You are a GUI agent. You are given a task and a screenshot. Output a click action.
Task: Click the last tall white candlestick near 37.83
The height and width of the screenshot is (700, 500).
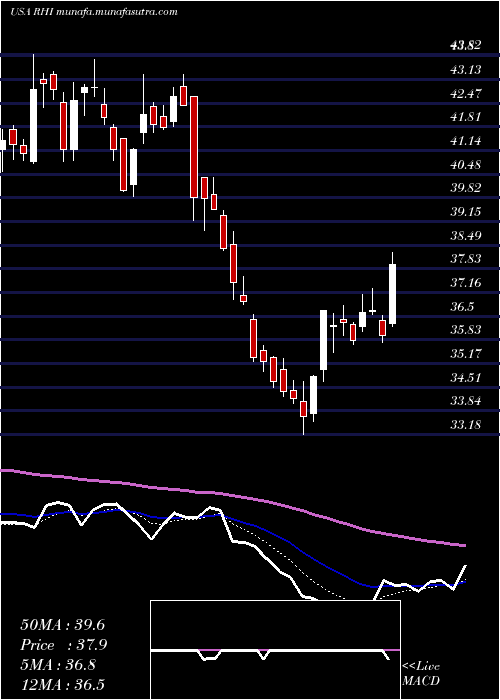point(393,294)
